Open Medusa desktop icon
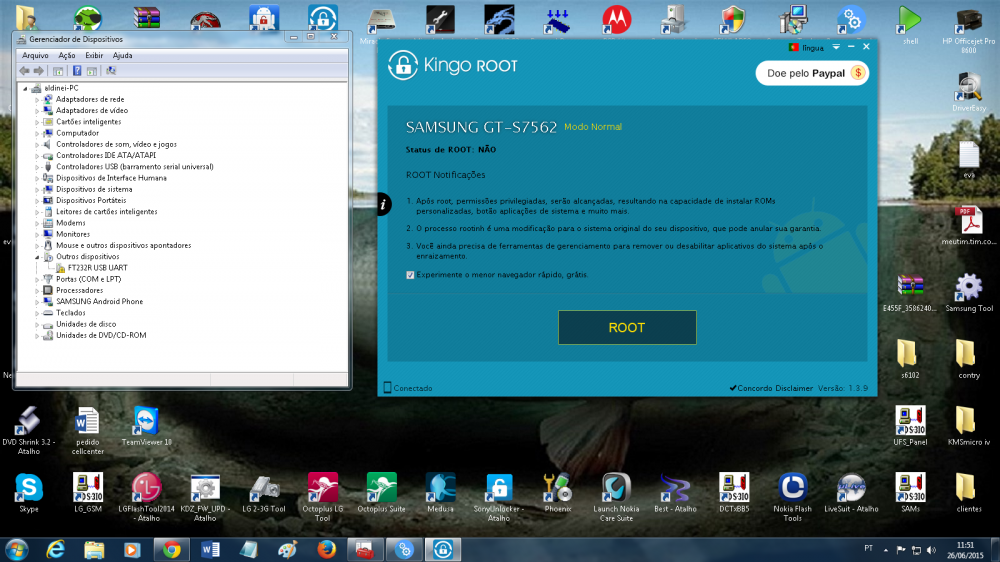 click(440, 494)
